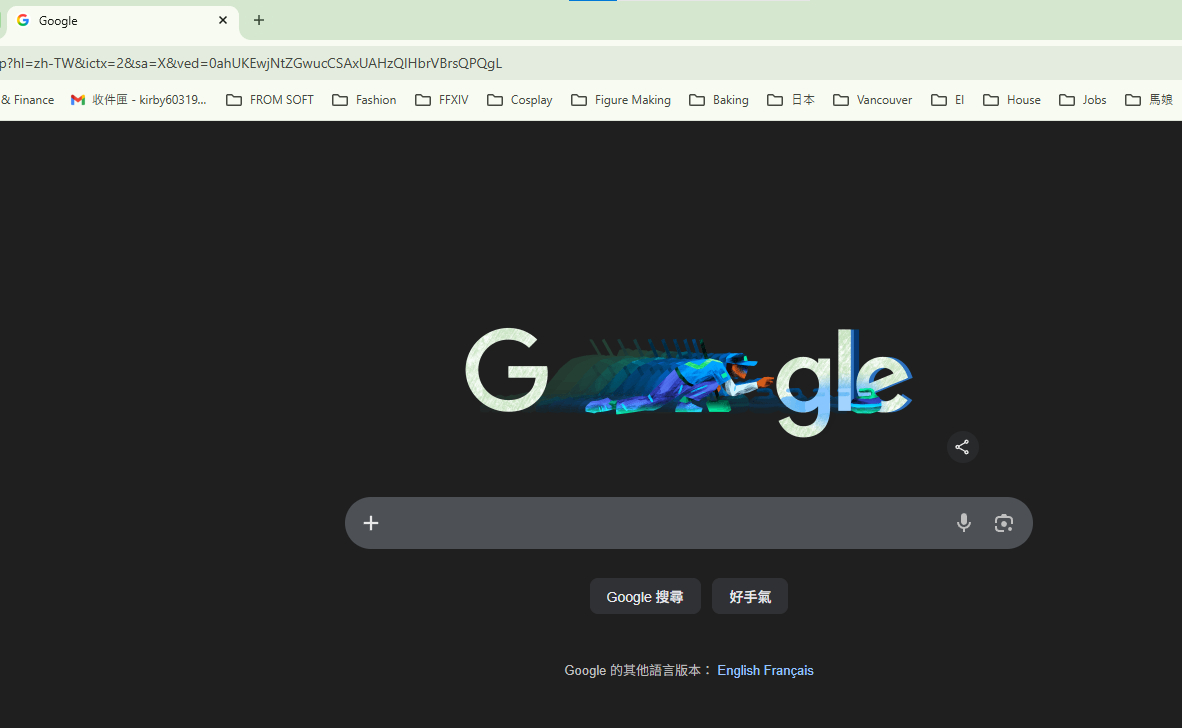Image resolution: width=1182 pixels, height=728 pixels.
Task: Focus the Google search input field
Action: pos(660,523)
